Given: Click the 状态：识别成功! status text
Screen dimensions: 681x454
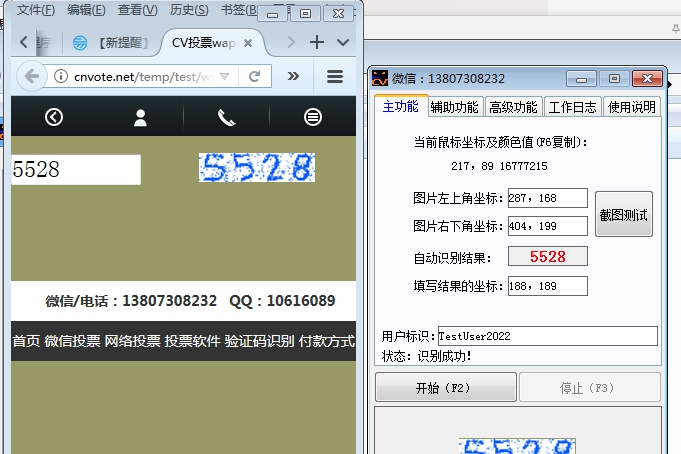Looking at the screenshot, I should point(426,356).
